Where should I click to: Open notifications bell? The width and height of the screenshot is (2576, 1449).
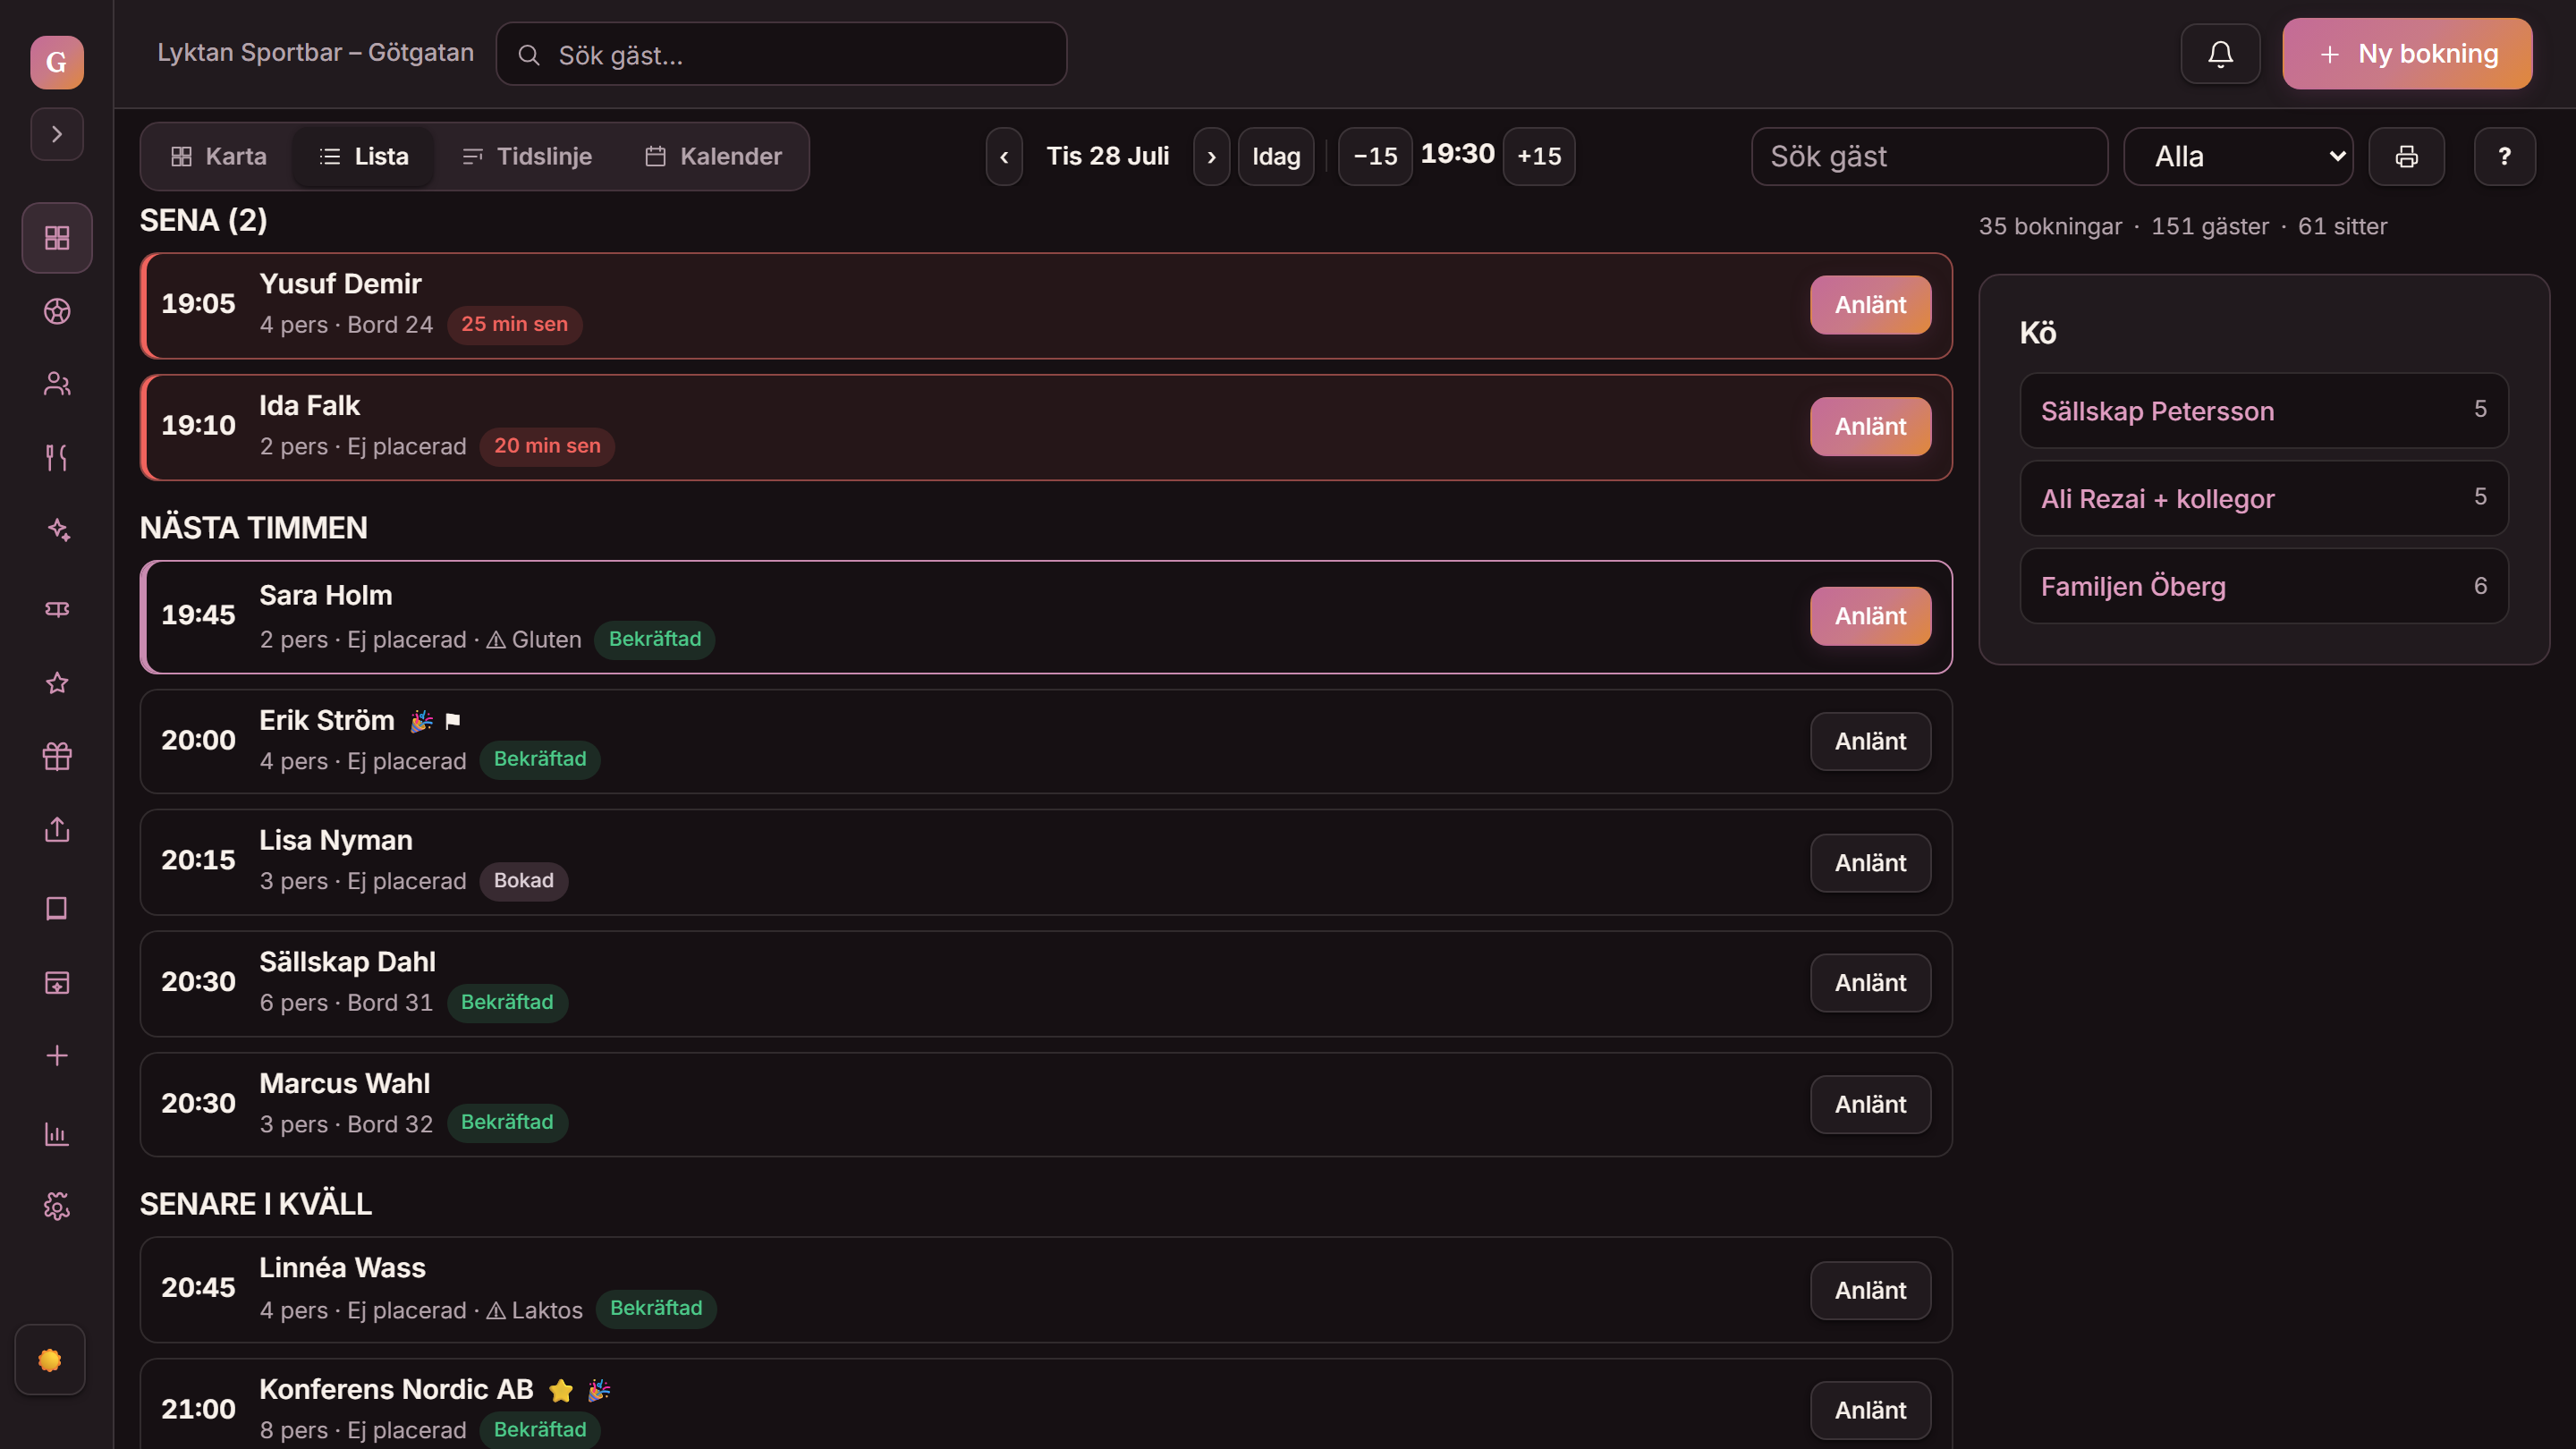pyautogui.click(x=2220, y=54)
